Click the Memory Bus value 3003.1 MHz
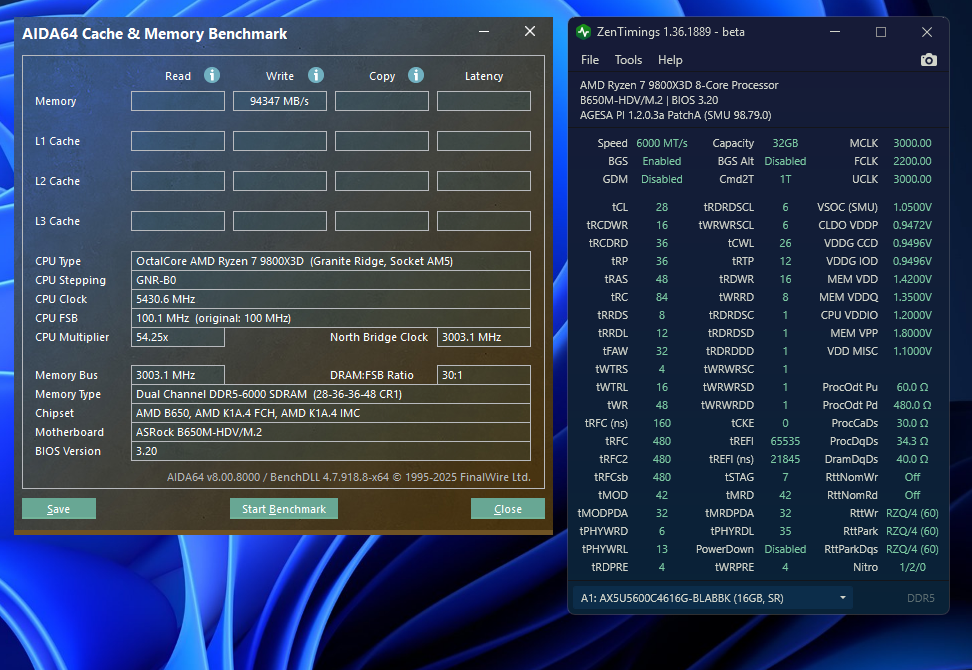This screenshot has height=670, width=972. click(178, 375)
